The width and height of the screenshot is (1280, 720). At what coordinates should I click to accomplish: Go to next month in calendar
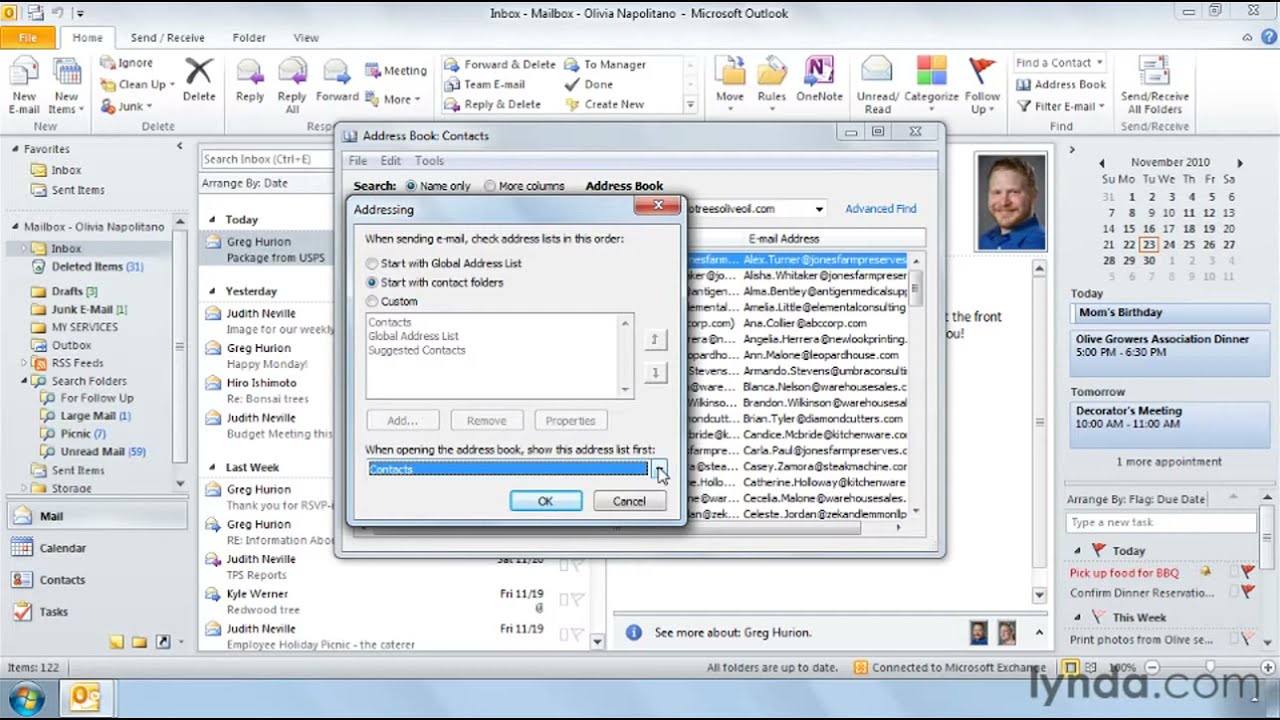1240,162
